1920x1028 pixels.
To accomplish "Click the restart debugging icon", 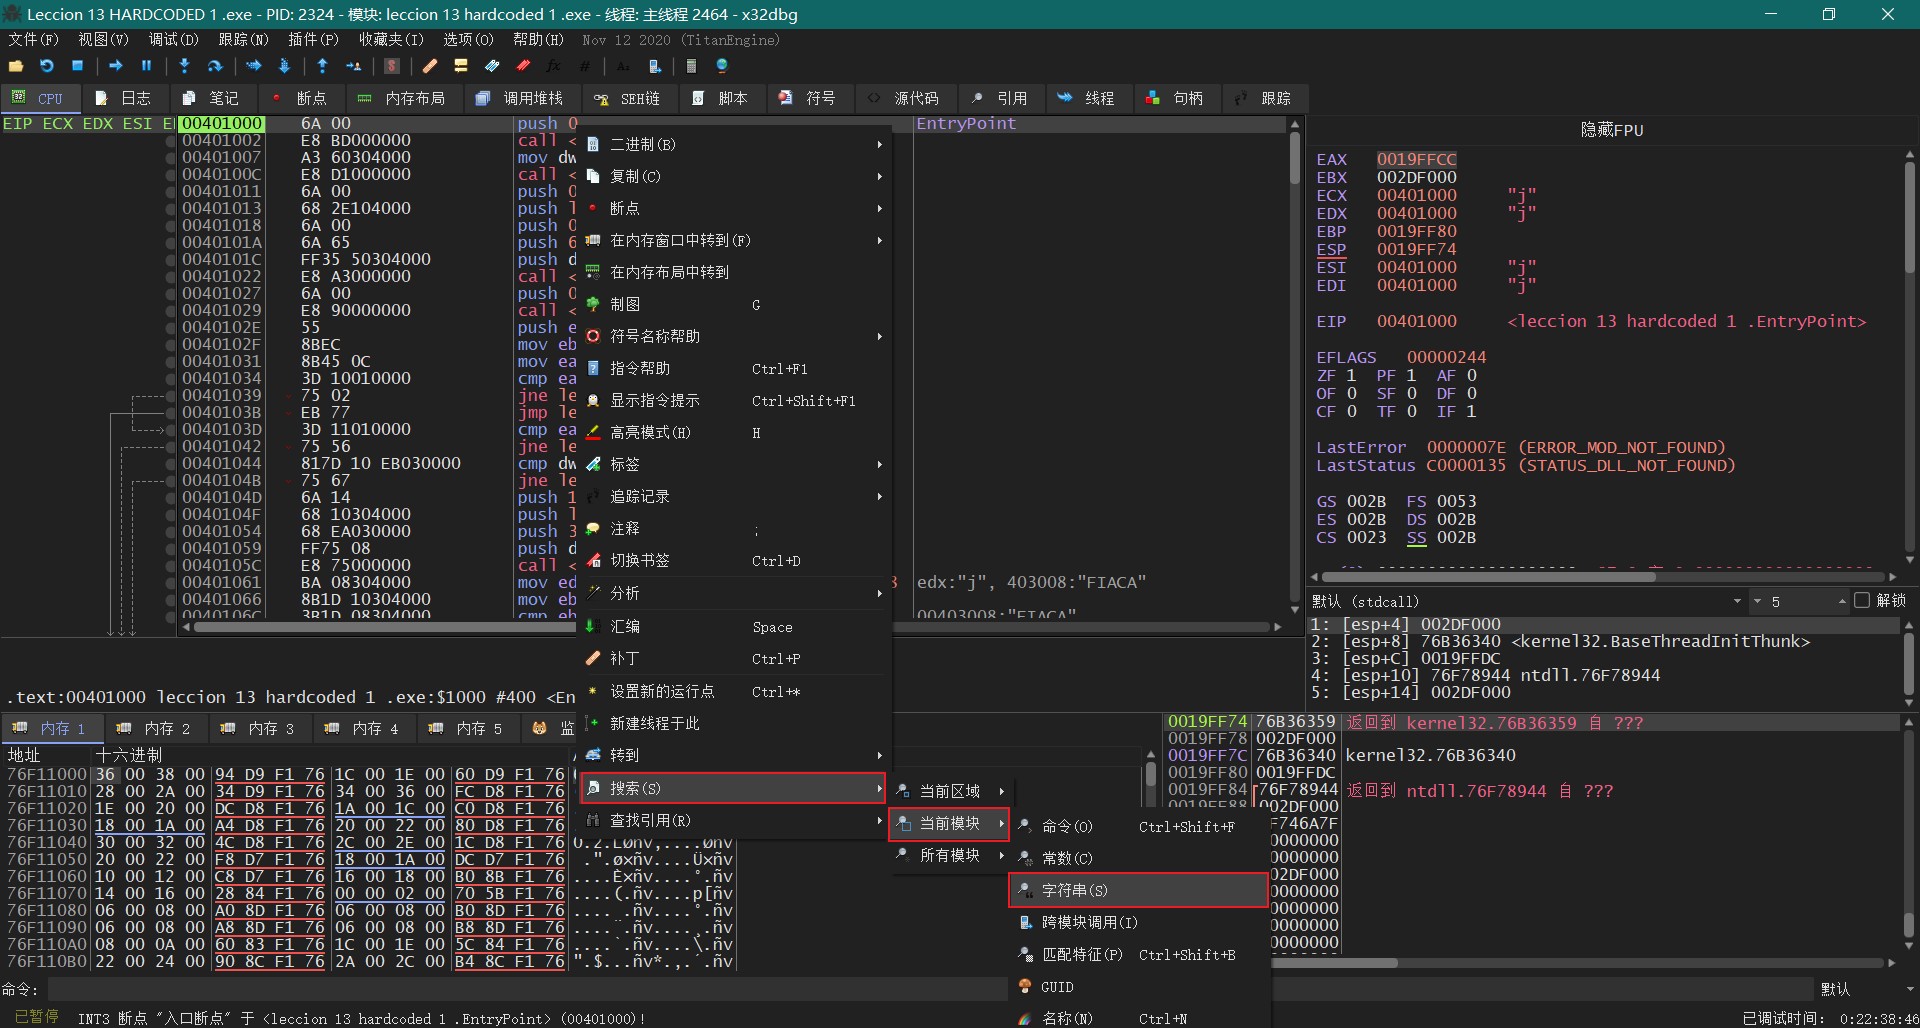I will [47, 66].
